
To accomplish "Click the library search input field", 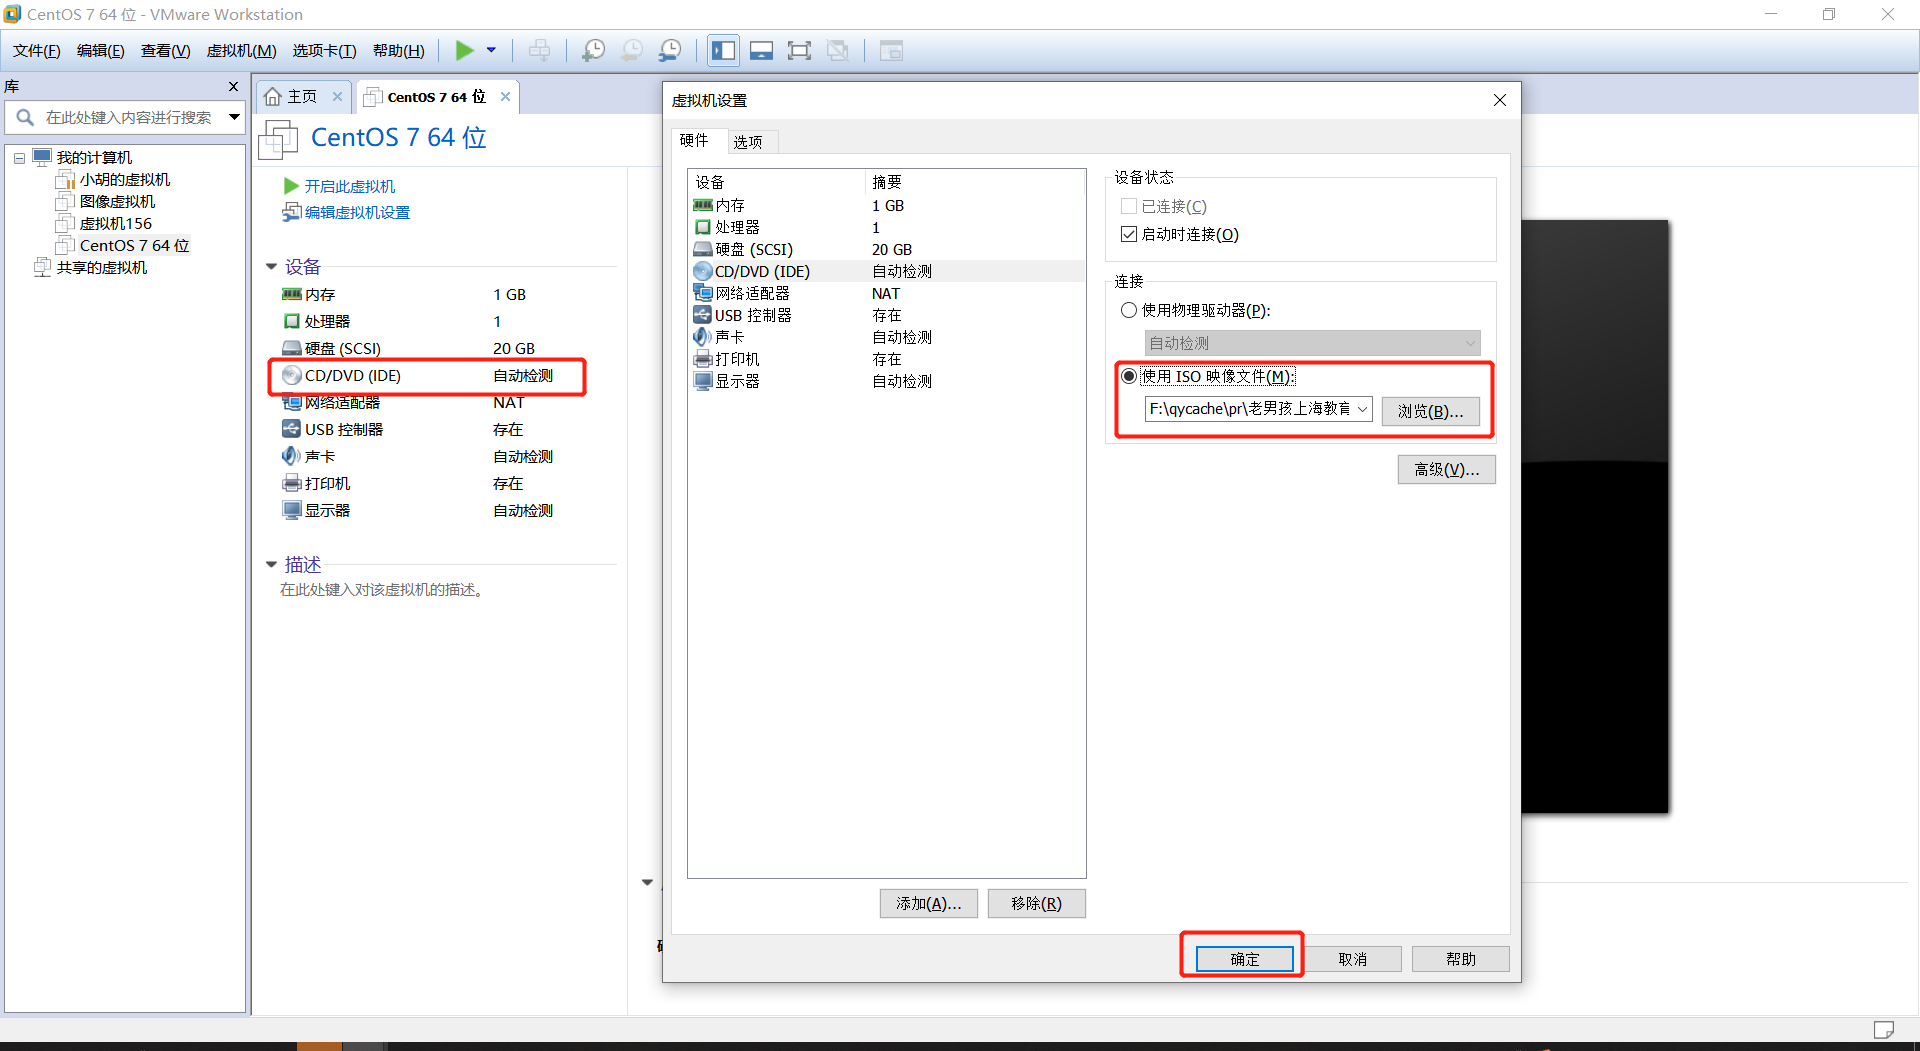I will click(129, 117).
